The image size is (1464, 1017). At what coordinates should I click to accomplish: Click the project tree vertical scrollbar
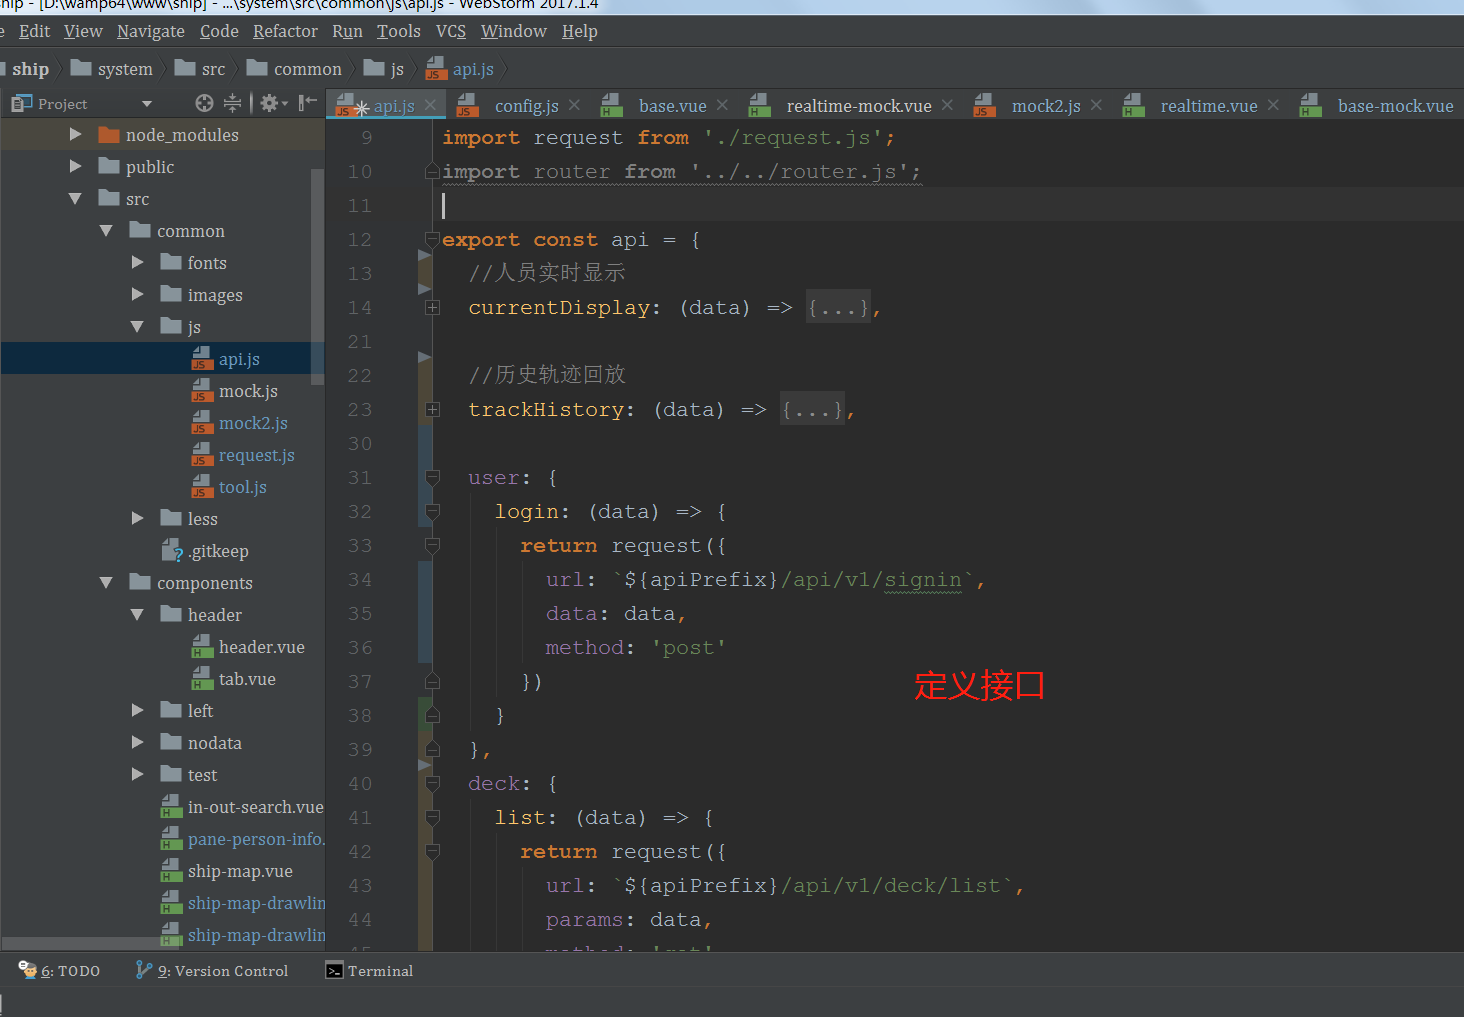(x=318, y=275)
